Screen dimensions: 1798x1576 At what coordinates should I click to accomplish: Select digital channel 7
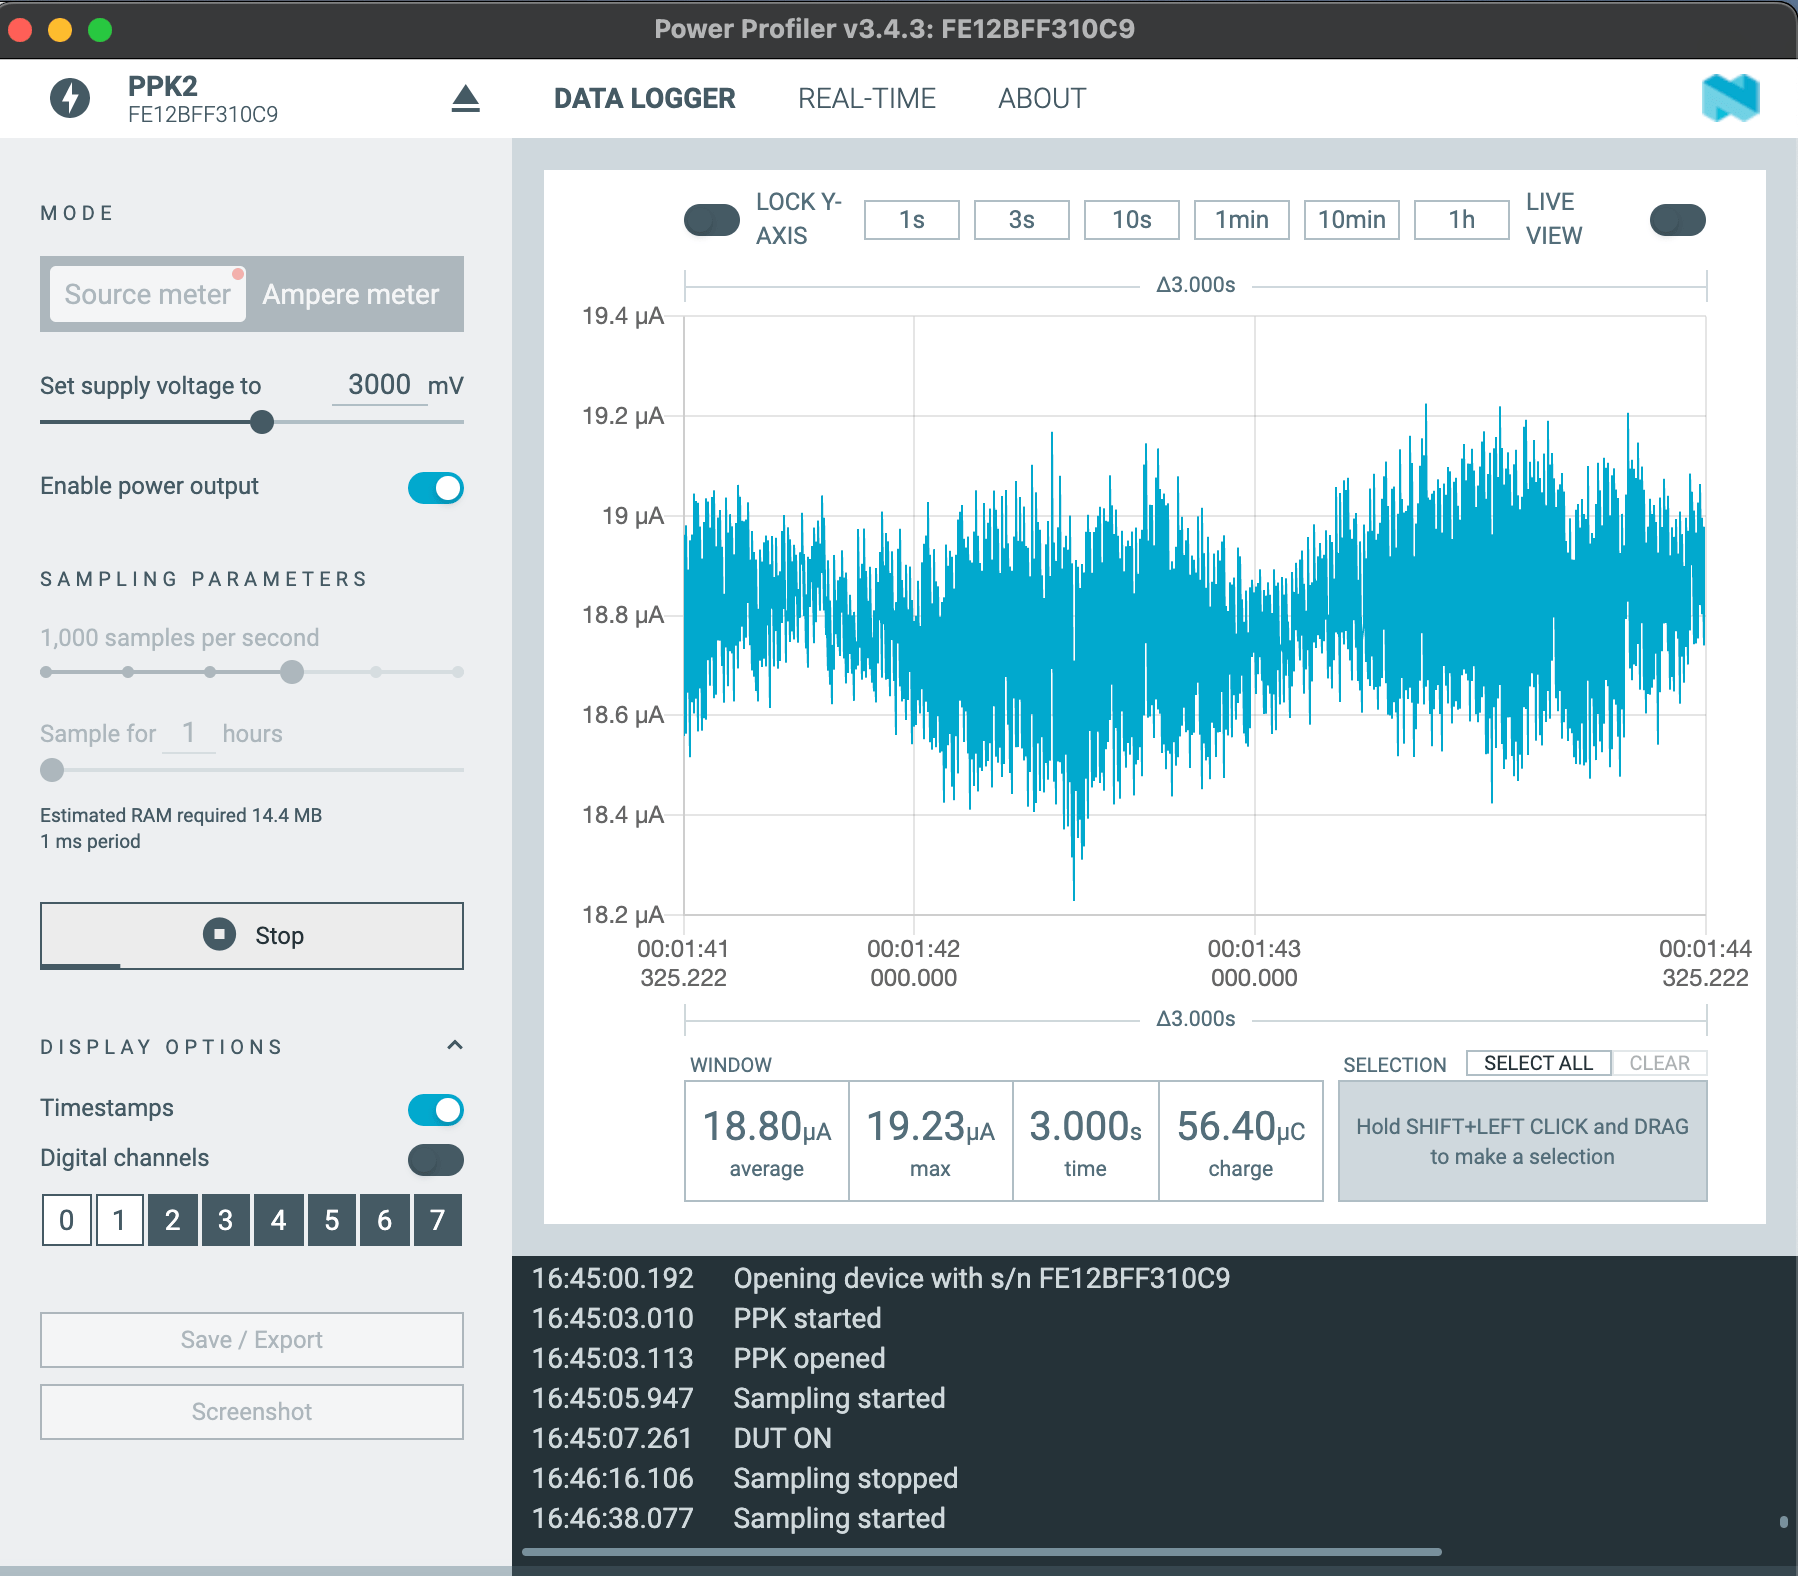[437, 1220]
